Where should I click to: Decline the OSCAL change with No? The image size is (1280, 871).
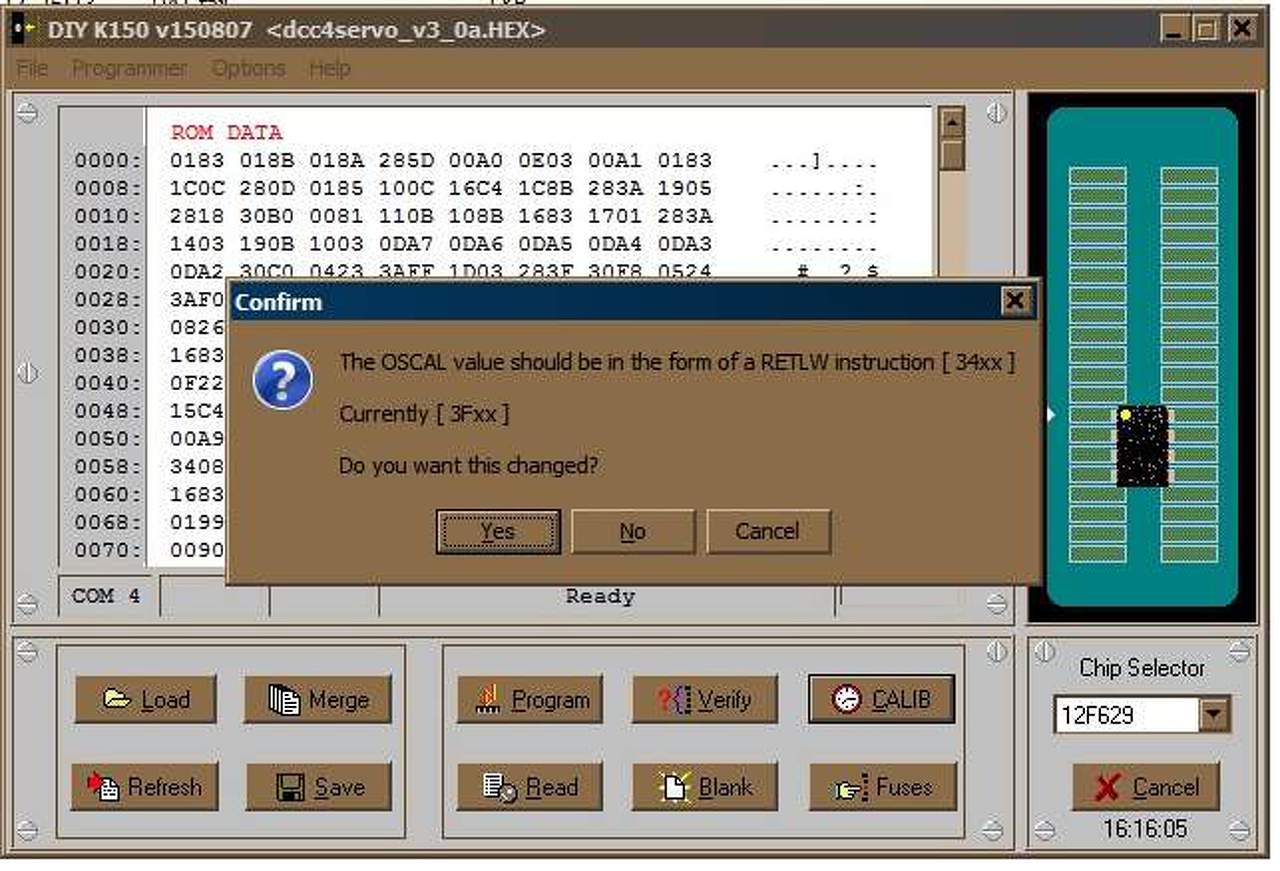[632, 532]
